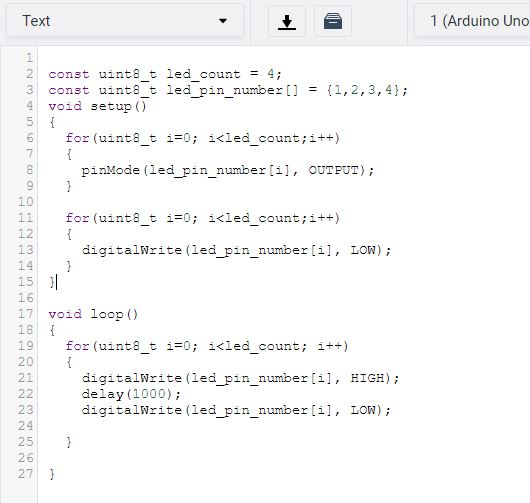Click the closing brace on line 27
Screen dimensions: 530x503
point(52,474)
